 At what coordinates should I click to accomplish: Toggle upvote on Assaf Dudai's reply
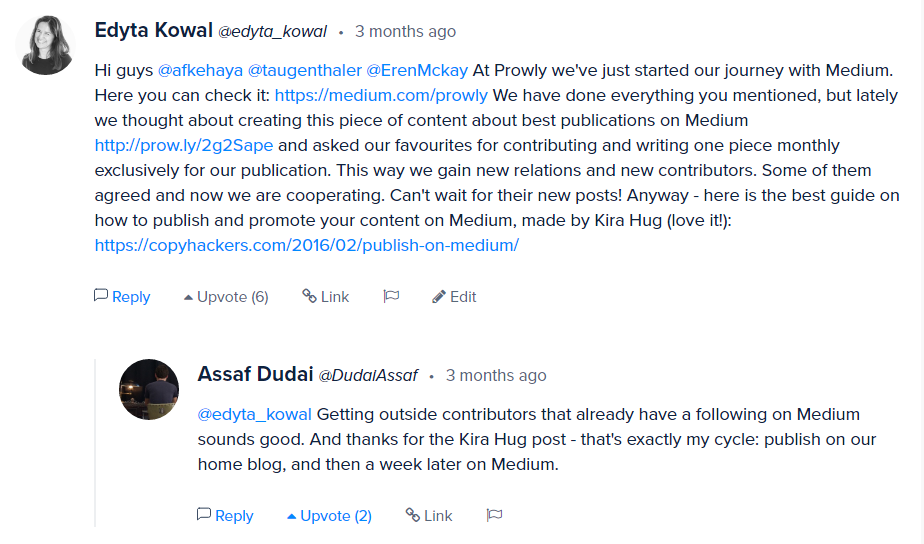coord(329,515)
